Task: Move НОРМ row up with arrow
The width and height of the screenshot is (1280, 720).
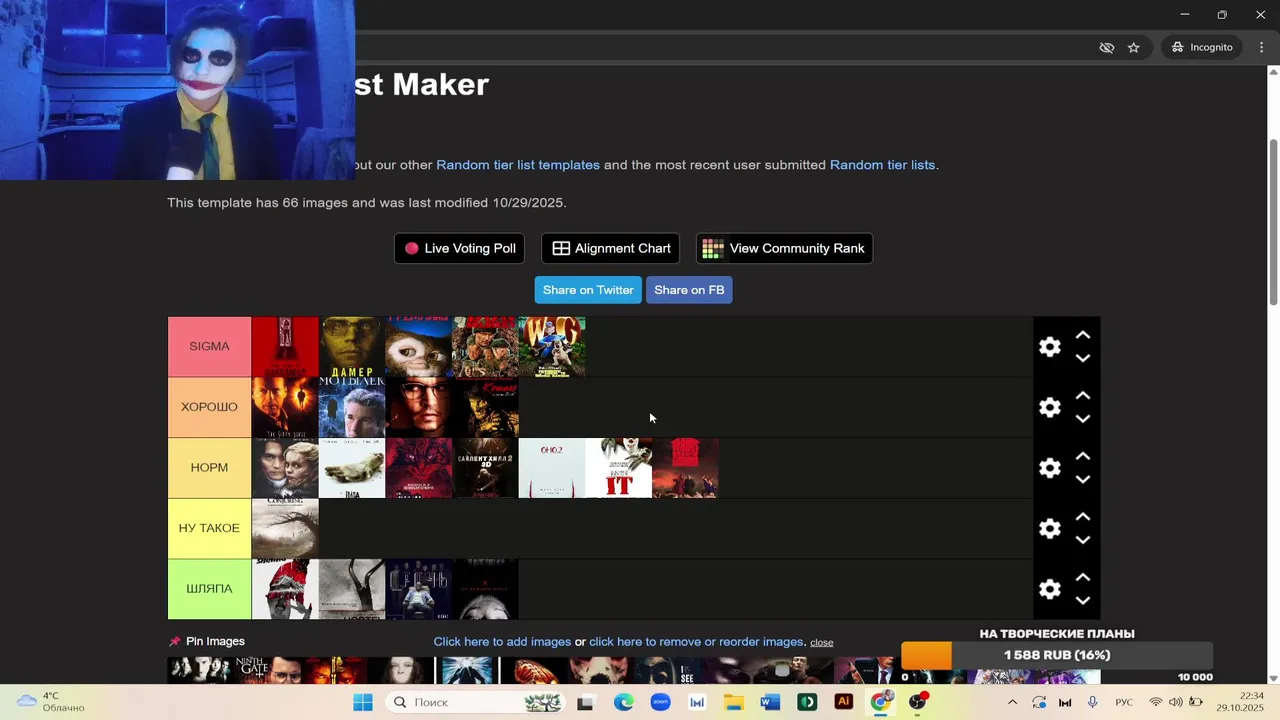Action: point(1083,457)
